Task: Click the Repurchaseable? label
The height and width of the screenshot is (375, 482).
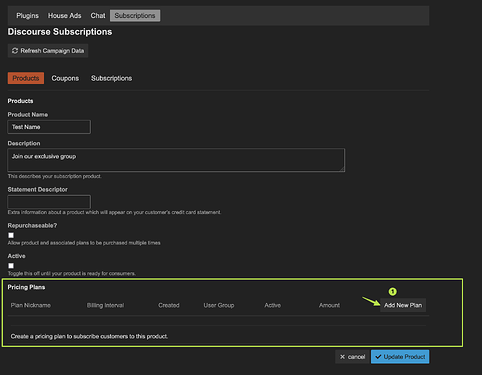Action: pyautogui.click(x=32, y=226)
